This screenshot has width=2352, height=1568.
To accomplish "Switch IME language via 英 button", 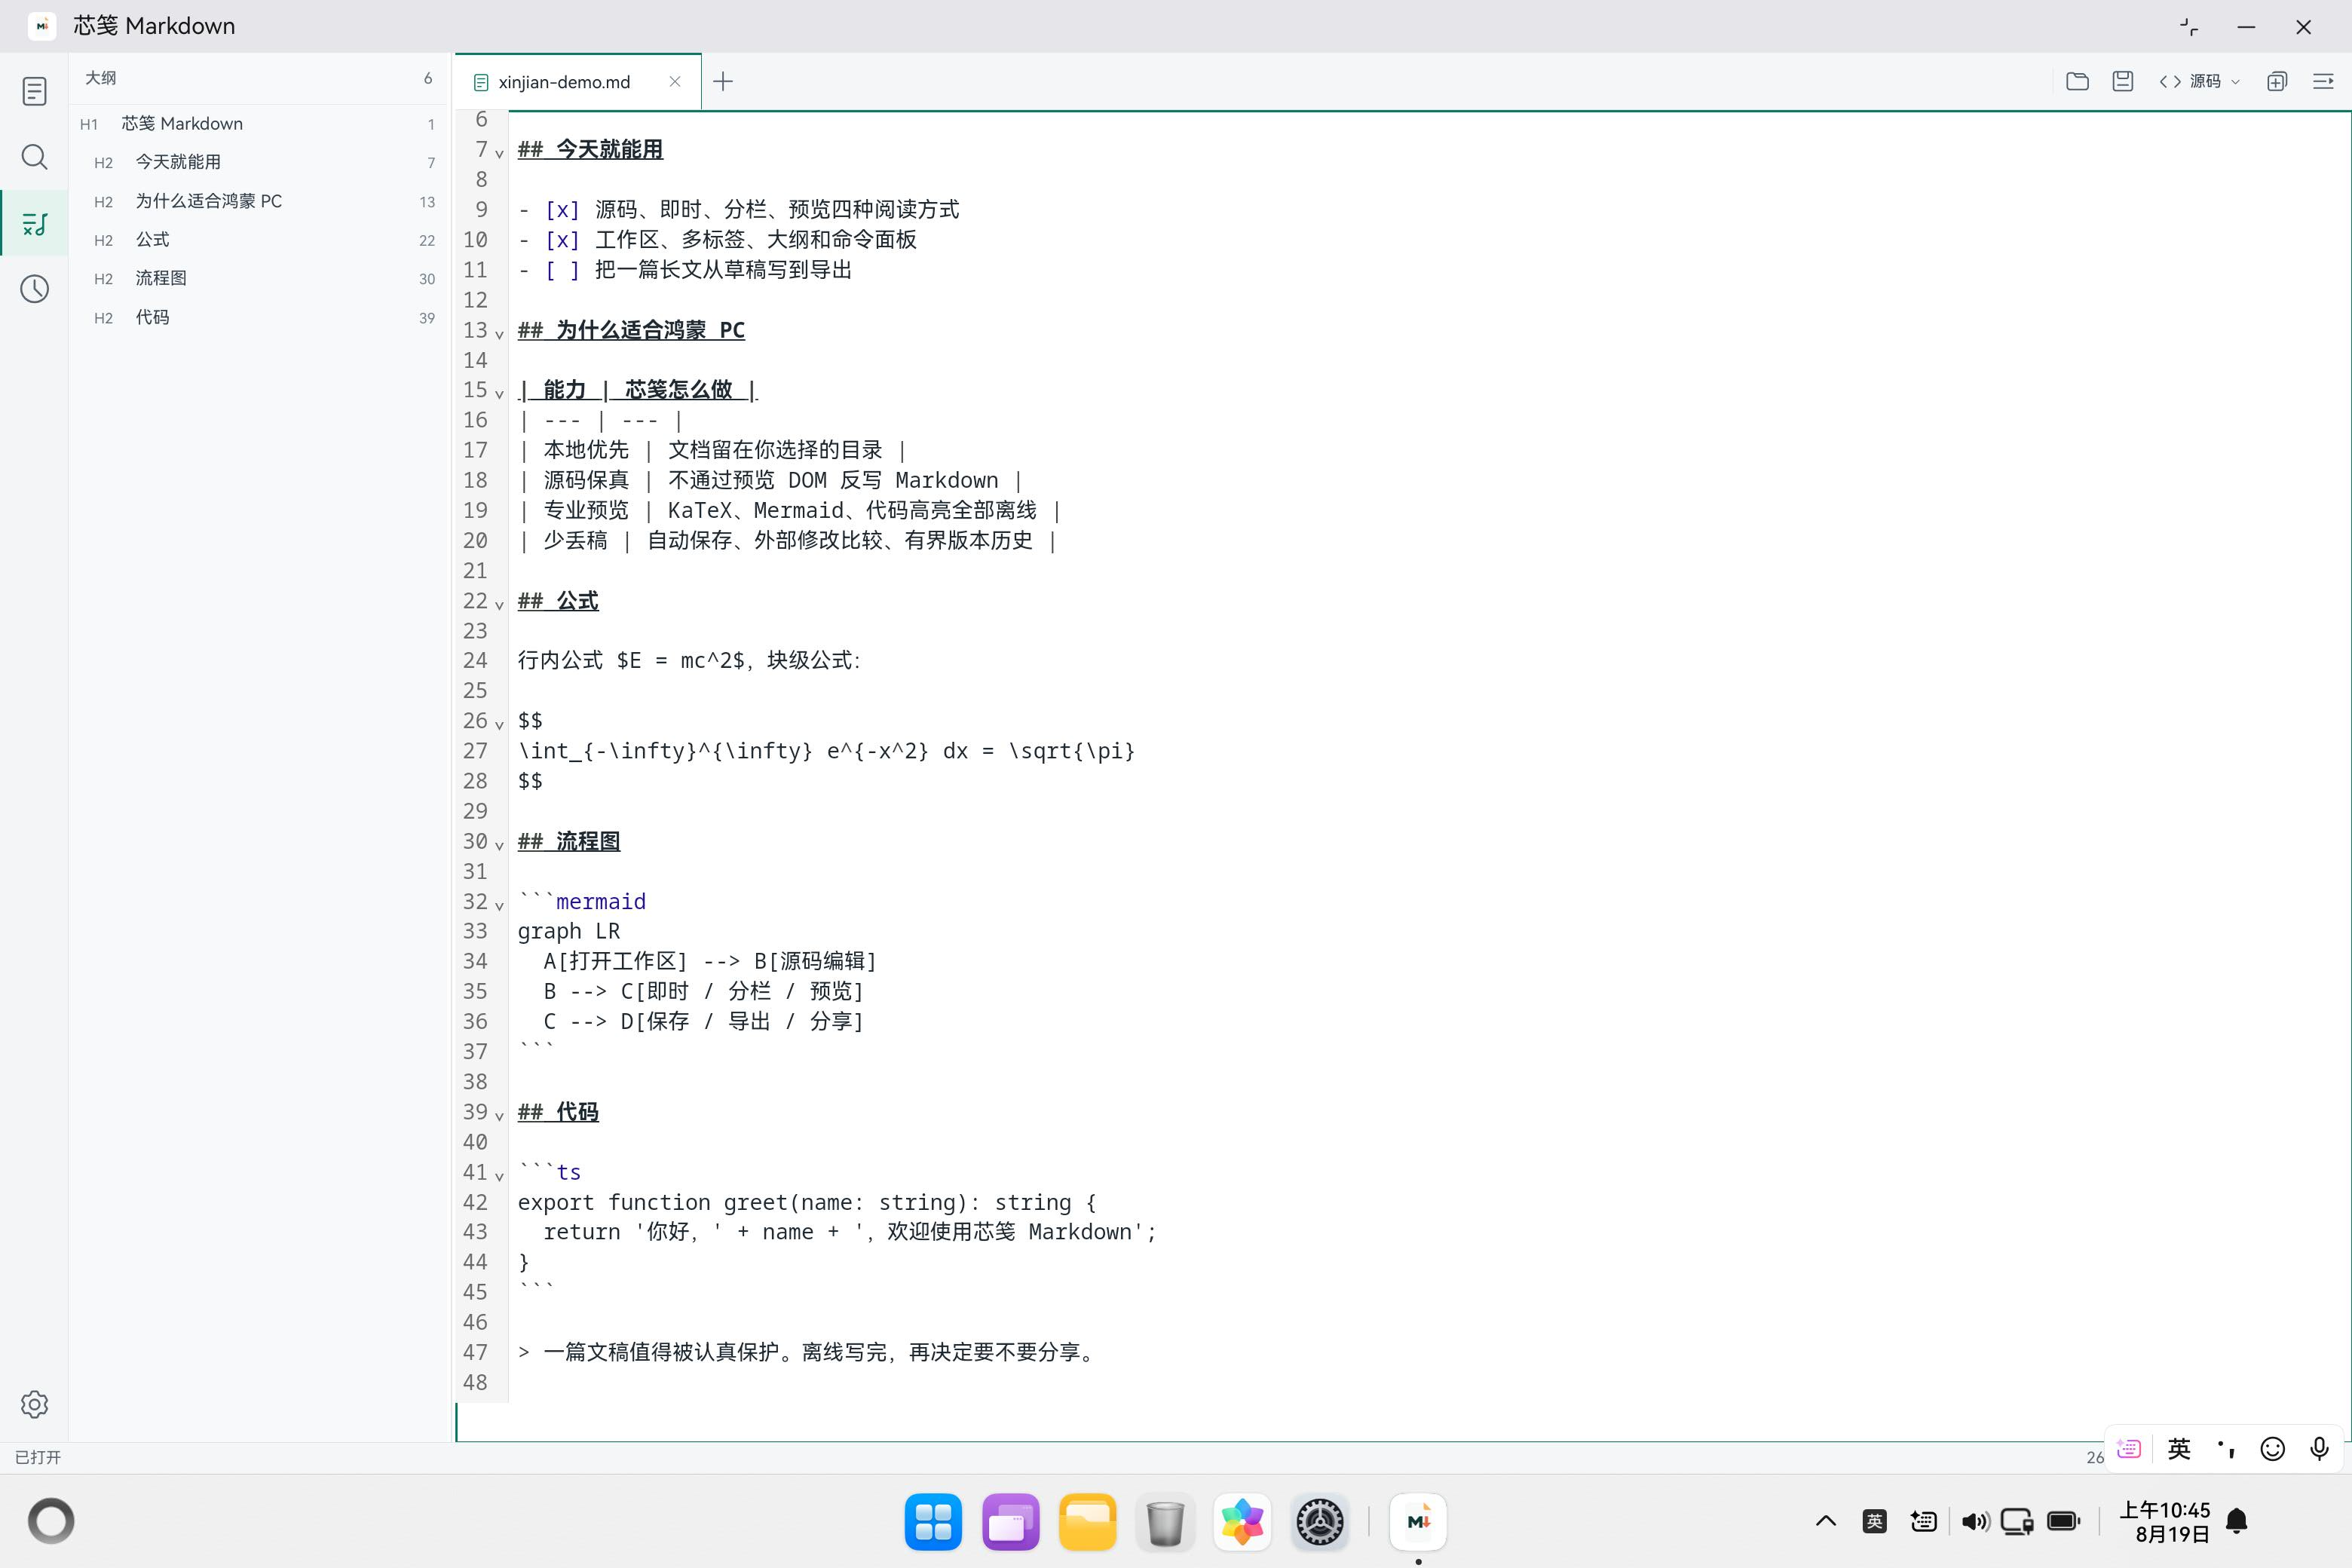I will pos(2179,1448).
